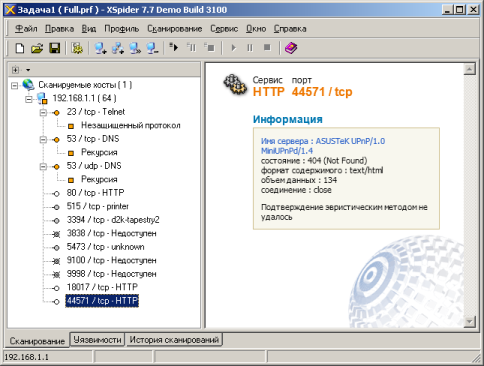Click orange square icon of Незащищенный протокол
This screenshot has height=366, width=484.
coord(71,126)
